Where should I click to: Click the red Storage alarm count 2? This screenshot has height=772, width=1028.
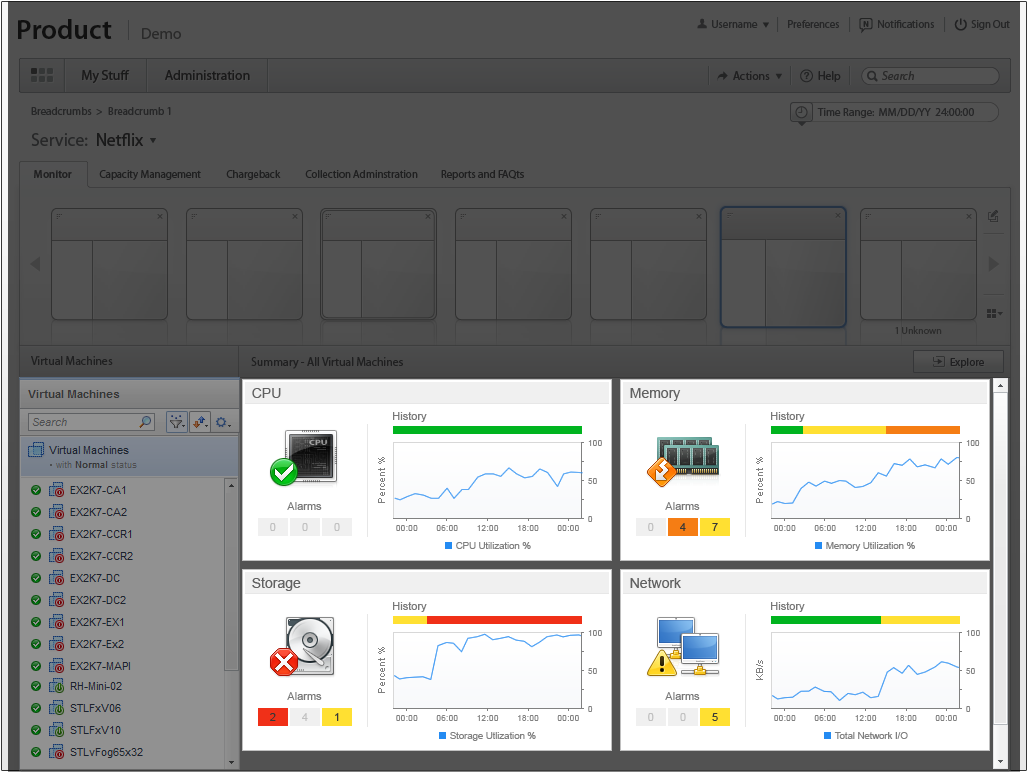(x=272, y=717)
